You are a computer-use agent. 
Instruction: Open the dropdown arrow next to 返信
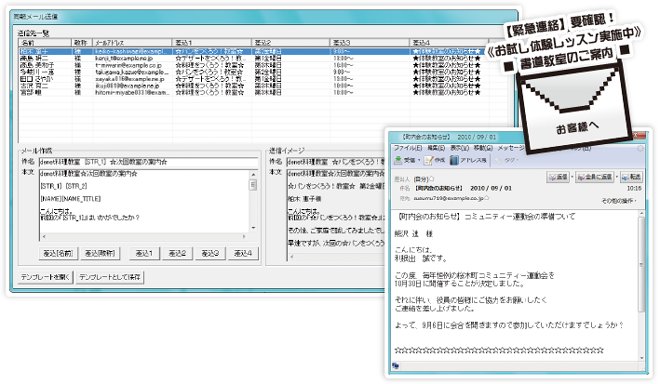[x=572, y=177]
